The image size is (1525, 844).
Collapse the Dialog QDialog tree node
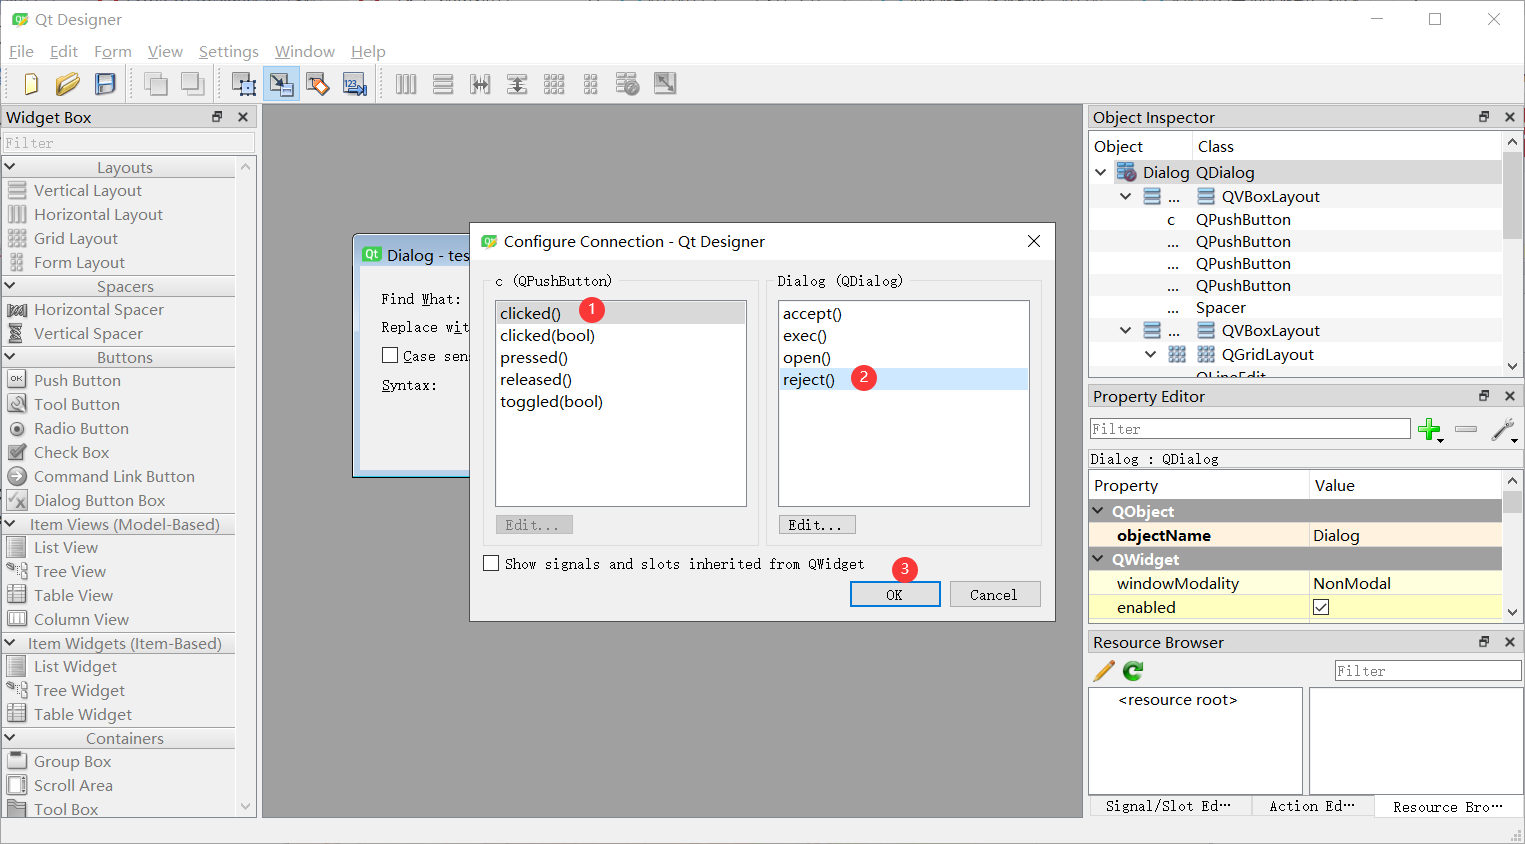[x=1101, y=172]
